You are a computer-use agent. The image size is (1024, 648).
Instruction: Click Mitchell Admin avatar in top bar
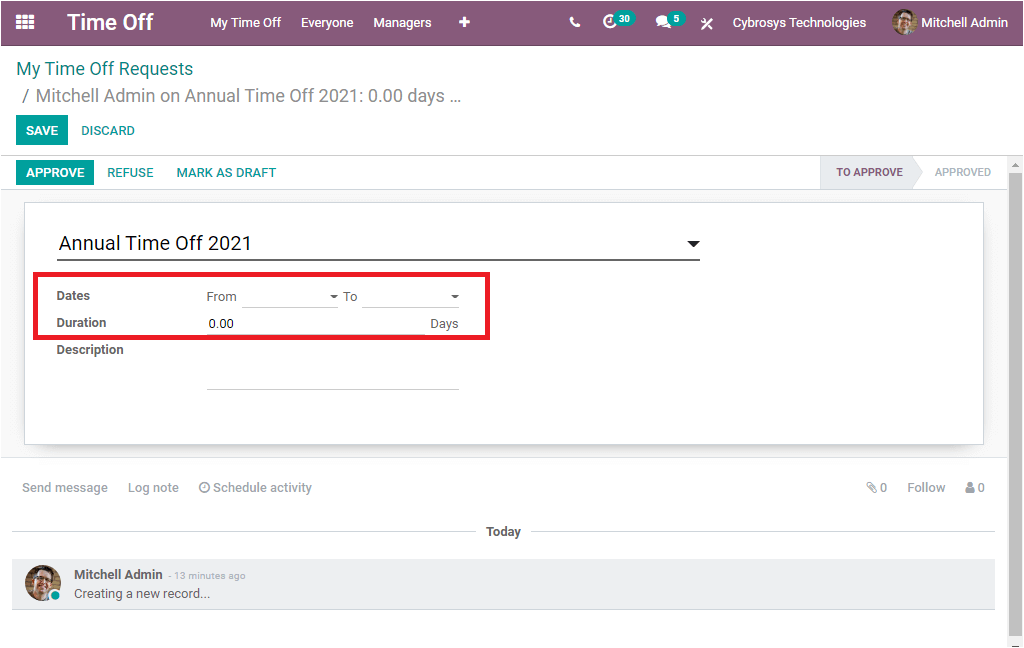tap(904, 22)
